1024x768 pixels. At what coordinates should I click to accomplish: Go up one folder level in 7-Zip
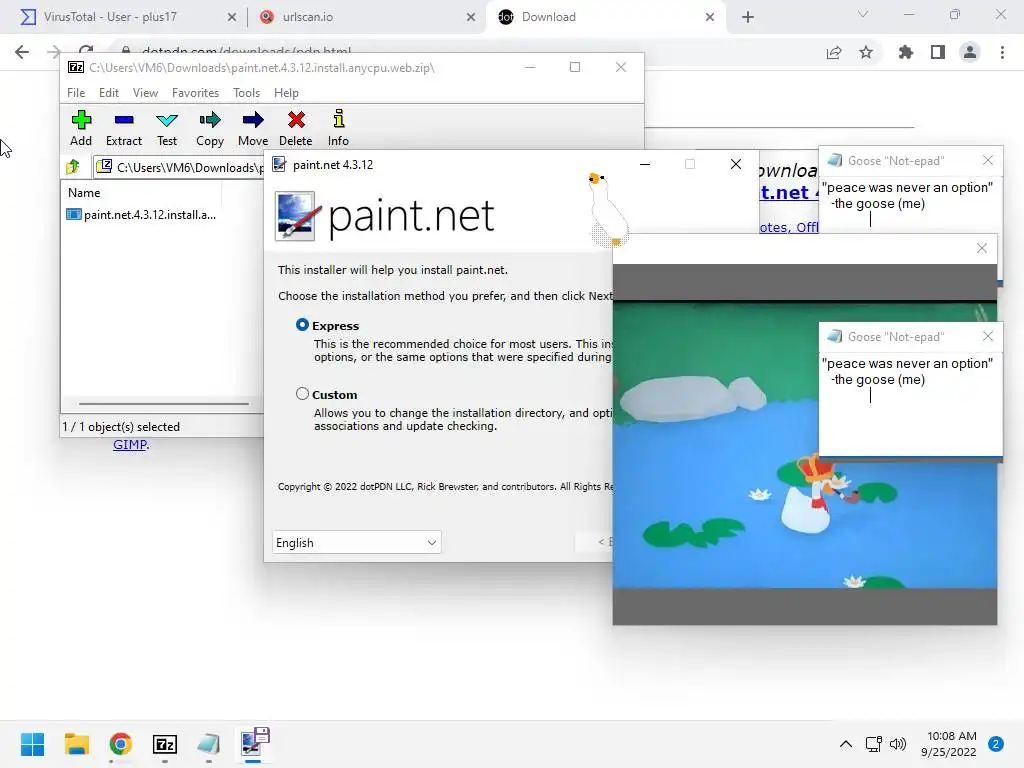[73, 167]
